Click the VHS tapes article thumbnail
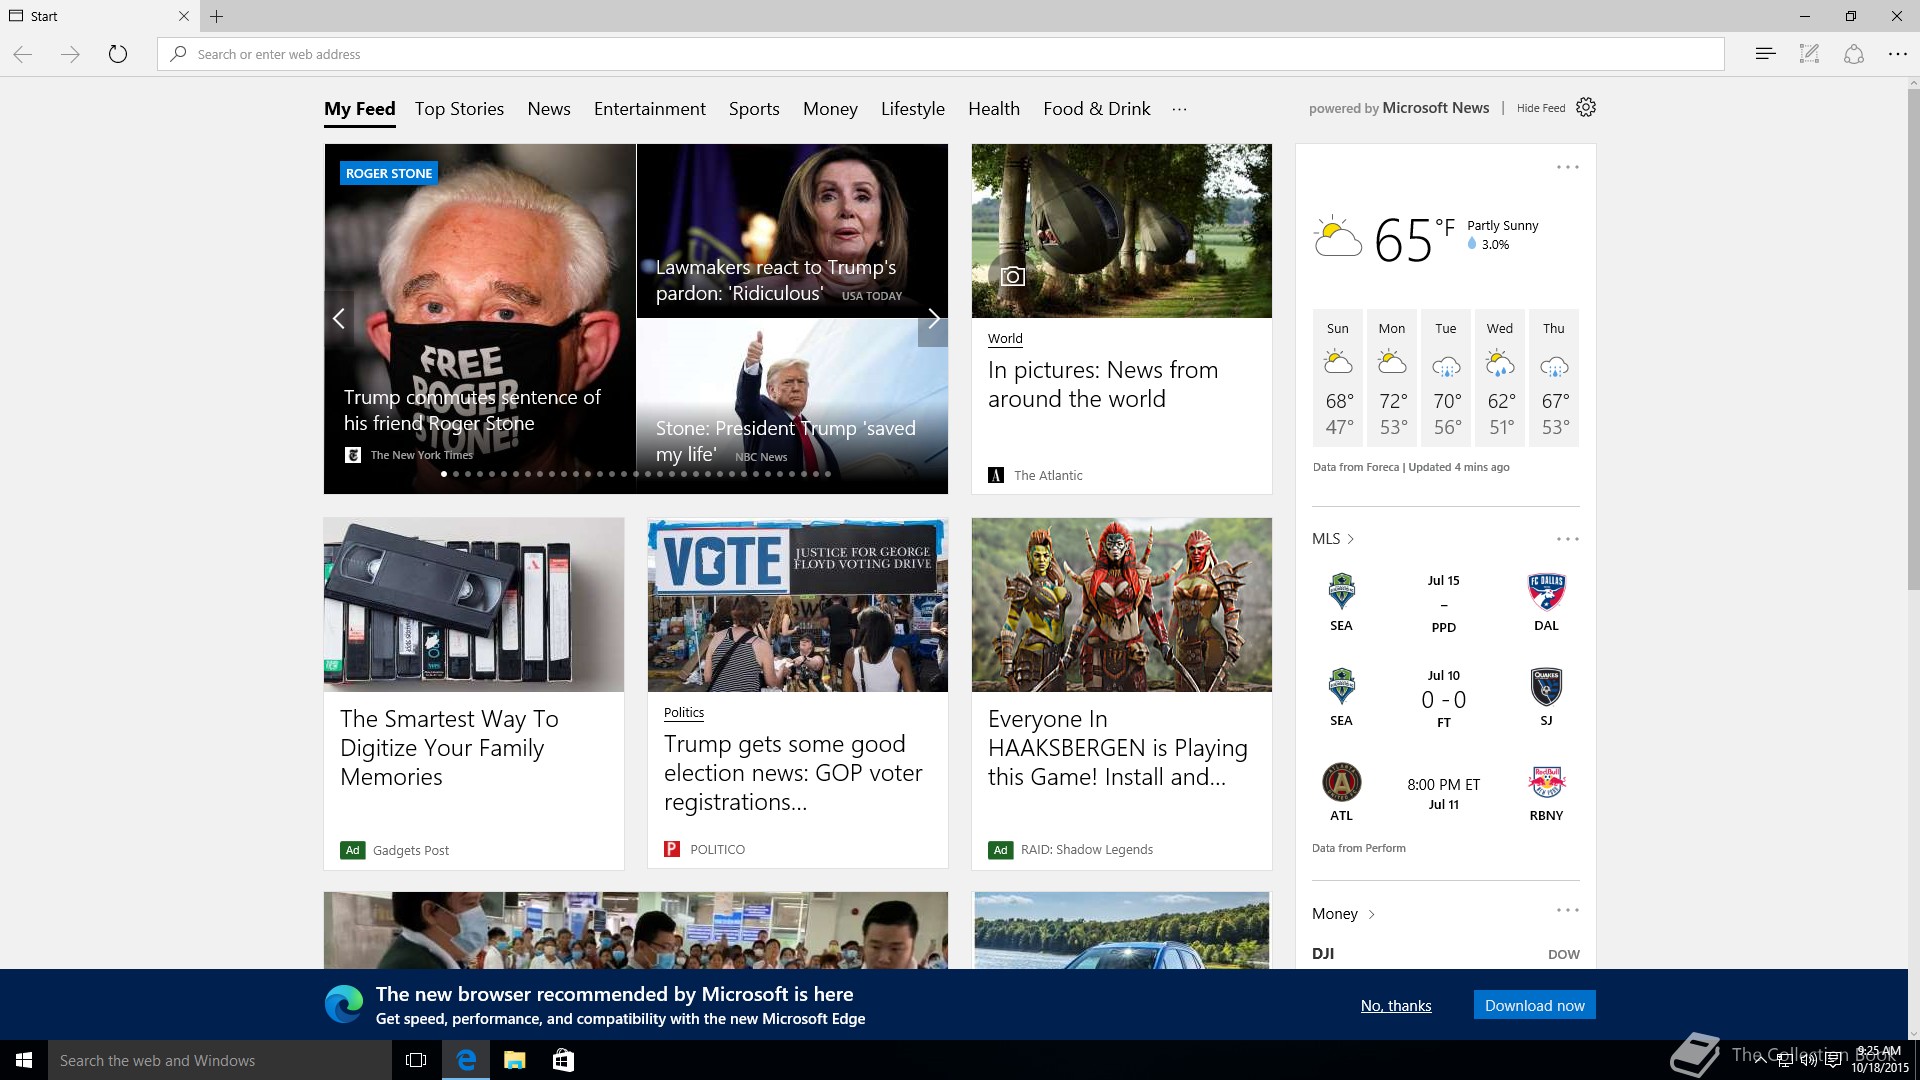This screenshot has height=1080, width=1920. coord(474,604)
